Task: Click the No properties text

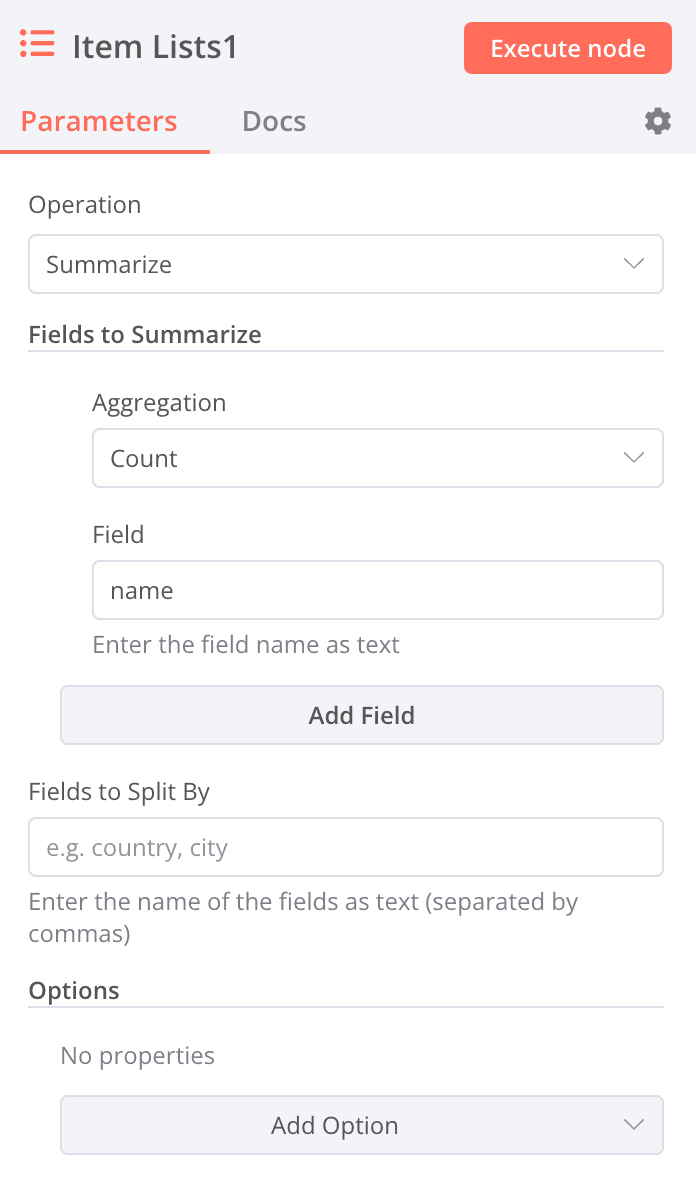Action: 138,1055
